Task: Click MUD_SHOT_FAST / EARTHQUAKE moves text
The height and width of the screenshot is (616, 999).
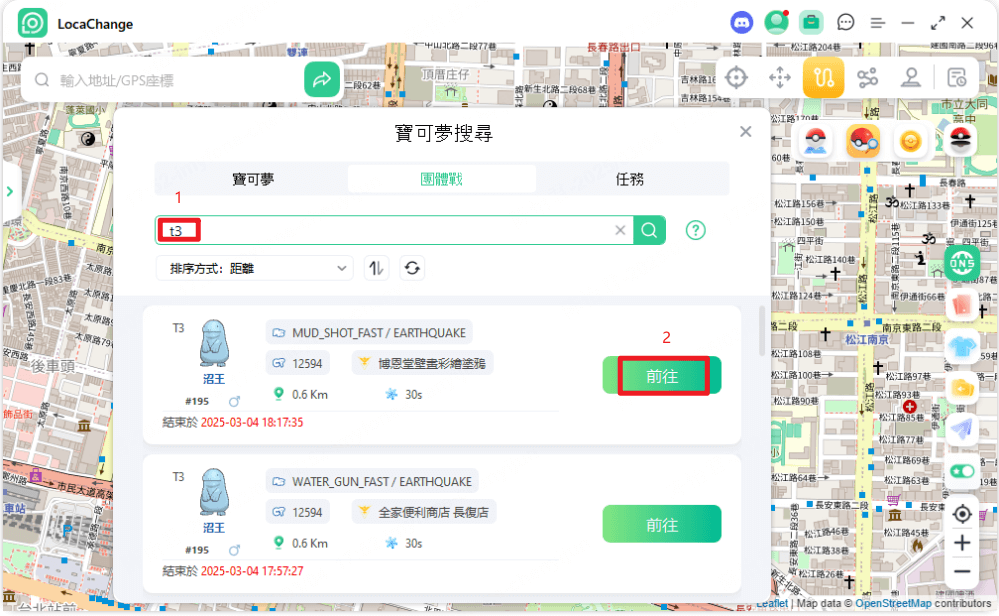Action: pyautogui.click(x=378, y=333)
